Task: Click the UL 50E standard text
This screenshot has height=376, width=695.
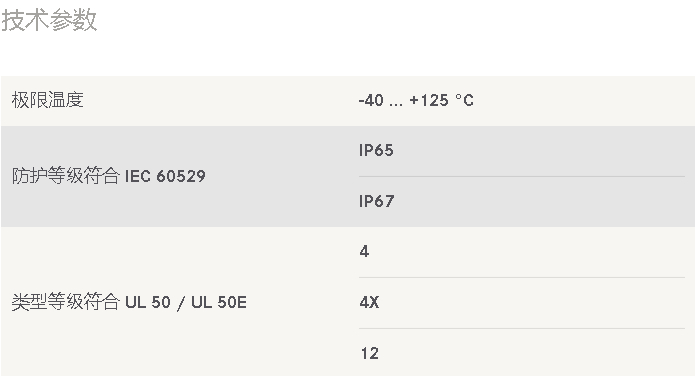Action: click(219, 302)
